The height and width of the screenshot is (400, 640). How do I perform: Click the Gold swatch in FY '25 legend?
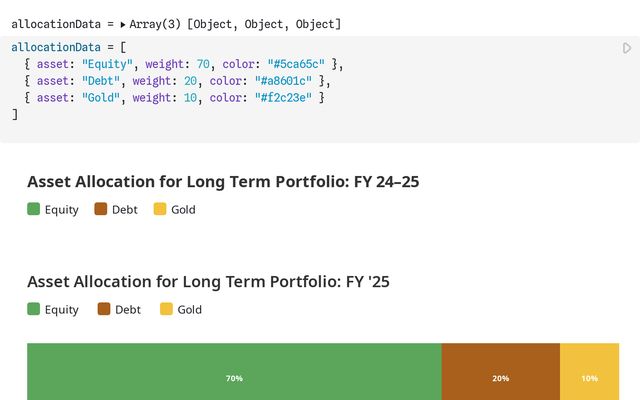click(166, 309)
